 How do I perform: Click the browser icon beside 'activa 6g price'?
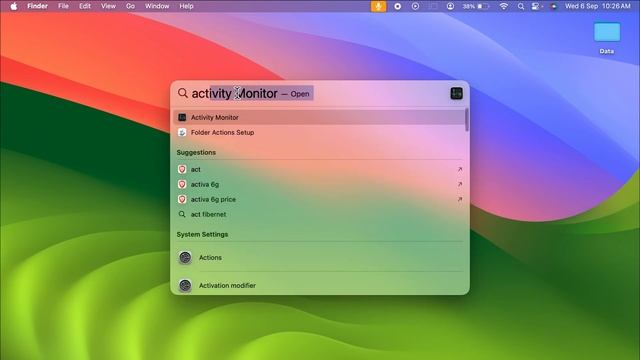[182, 199]
